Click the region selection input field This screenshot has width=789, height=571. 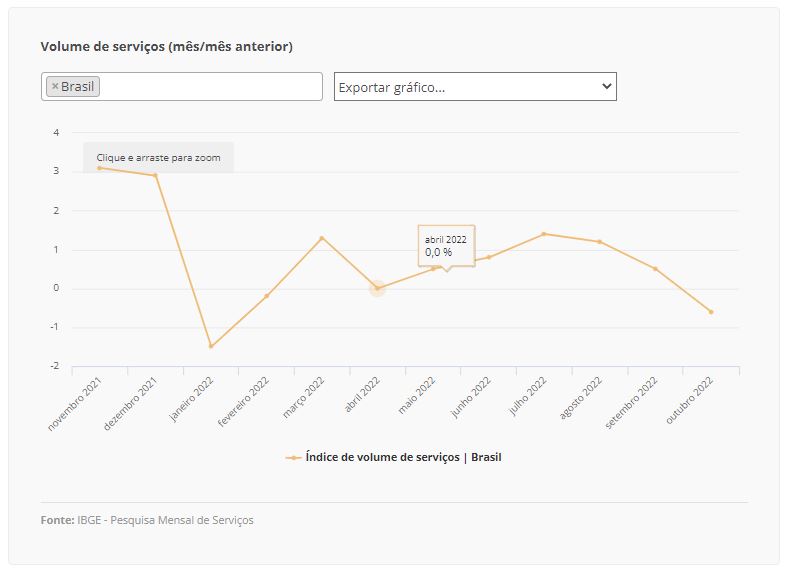point(210,87)
